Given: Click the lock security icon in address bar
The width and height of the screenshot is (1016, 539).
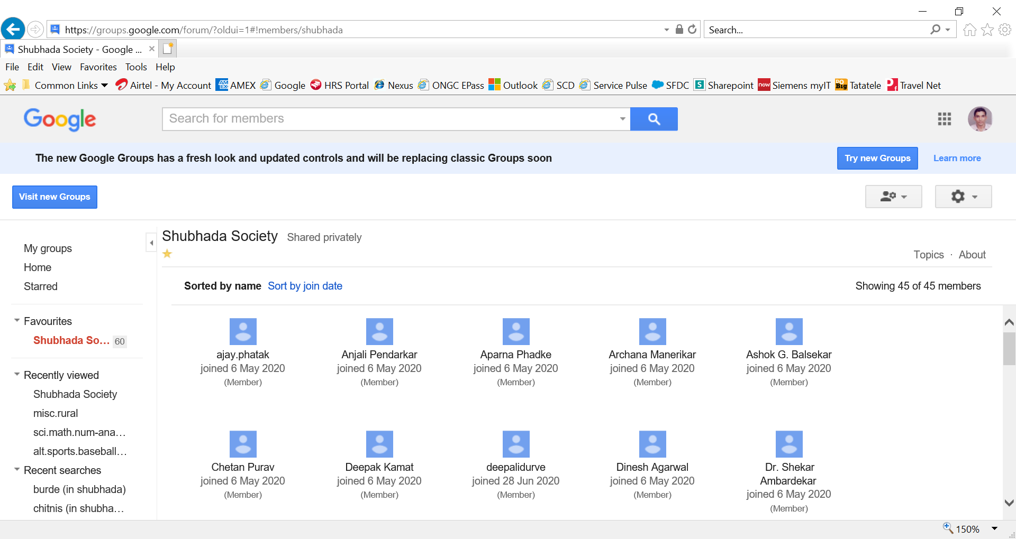Looking at the screenshot, I should point(679,29).
